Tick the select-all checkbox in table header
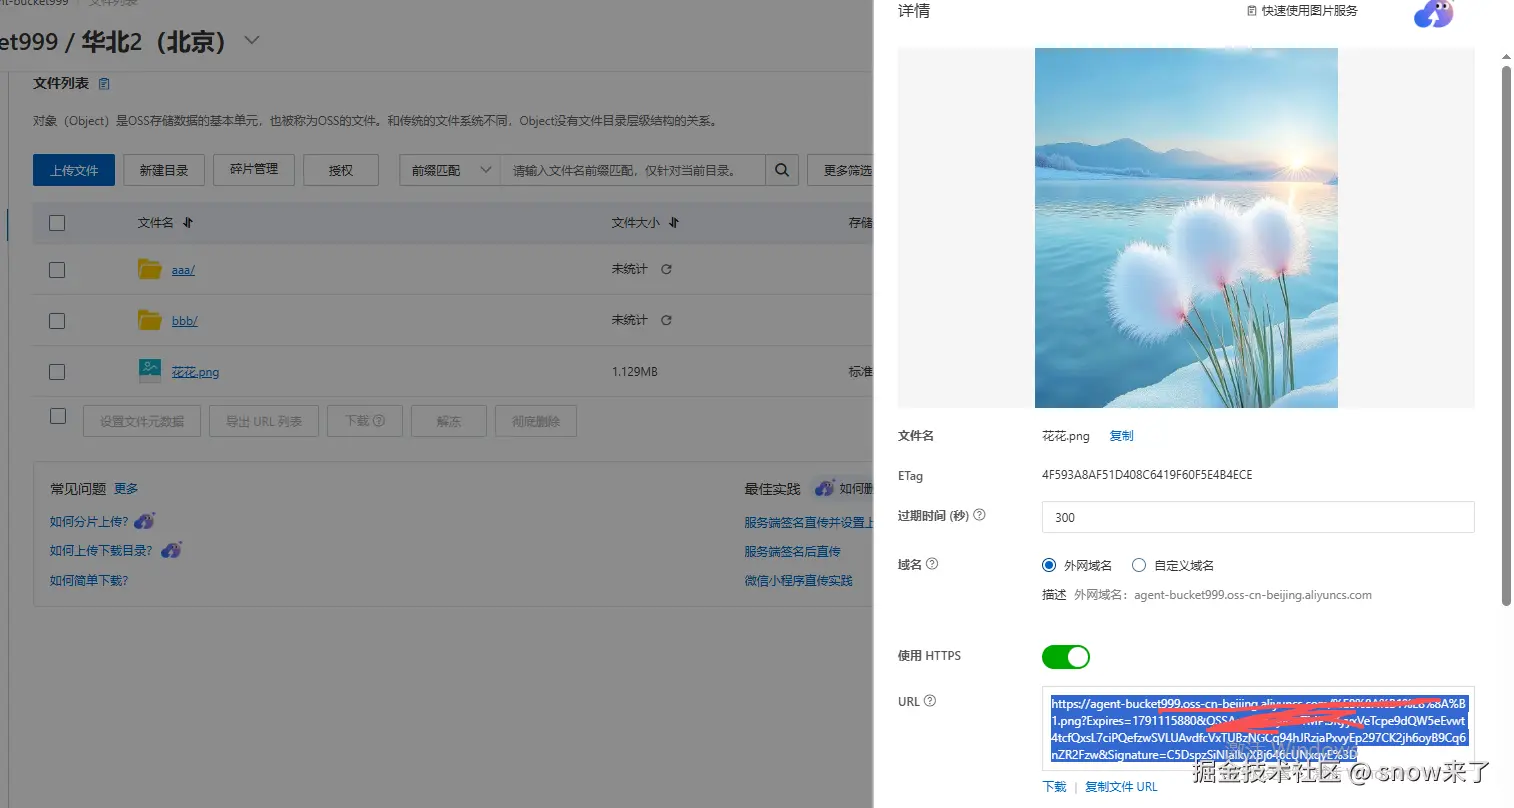This screenshot has width=1514, height=808. (57, 223)
